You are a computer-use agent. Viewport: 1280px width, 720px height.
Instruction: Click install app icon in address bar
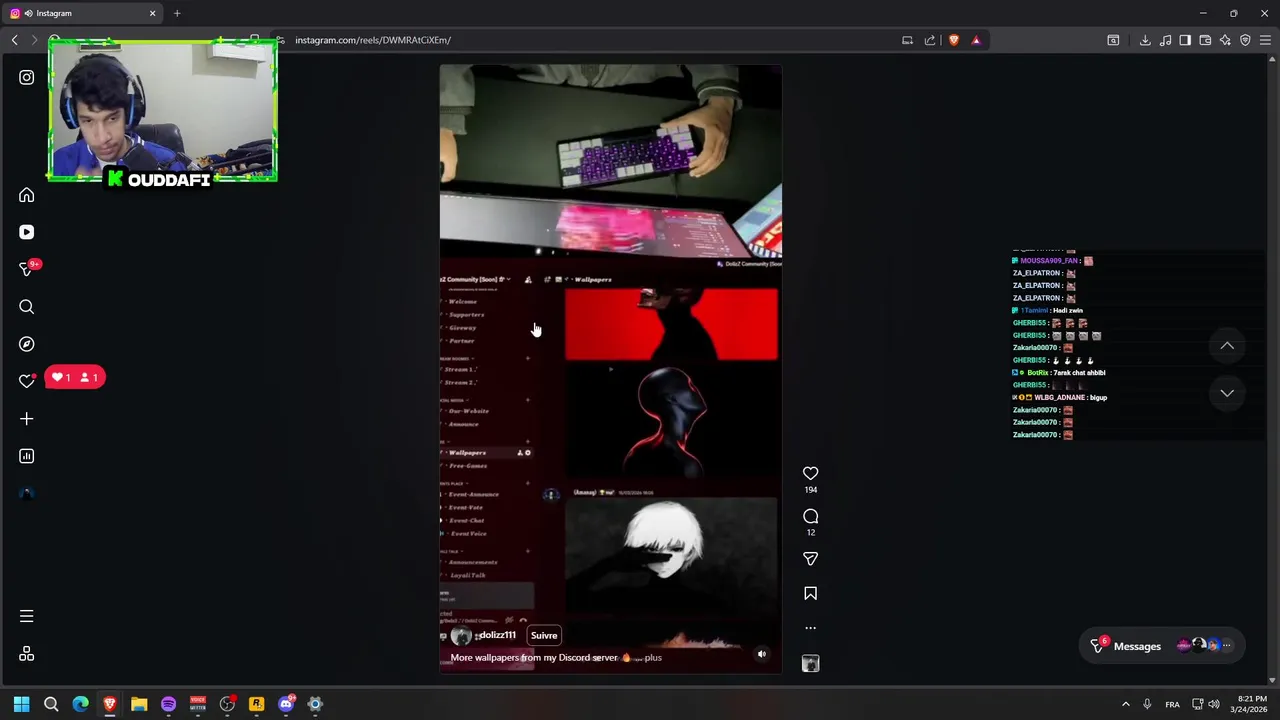pos(907,40)
